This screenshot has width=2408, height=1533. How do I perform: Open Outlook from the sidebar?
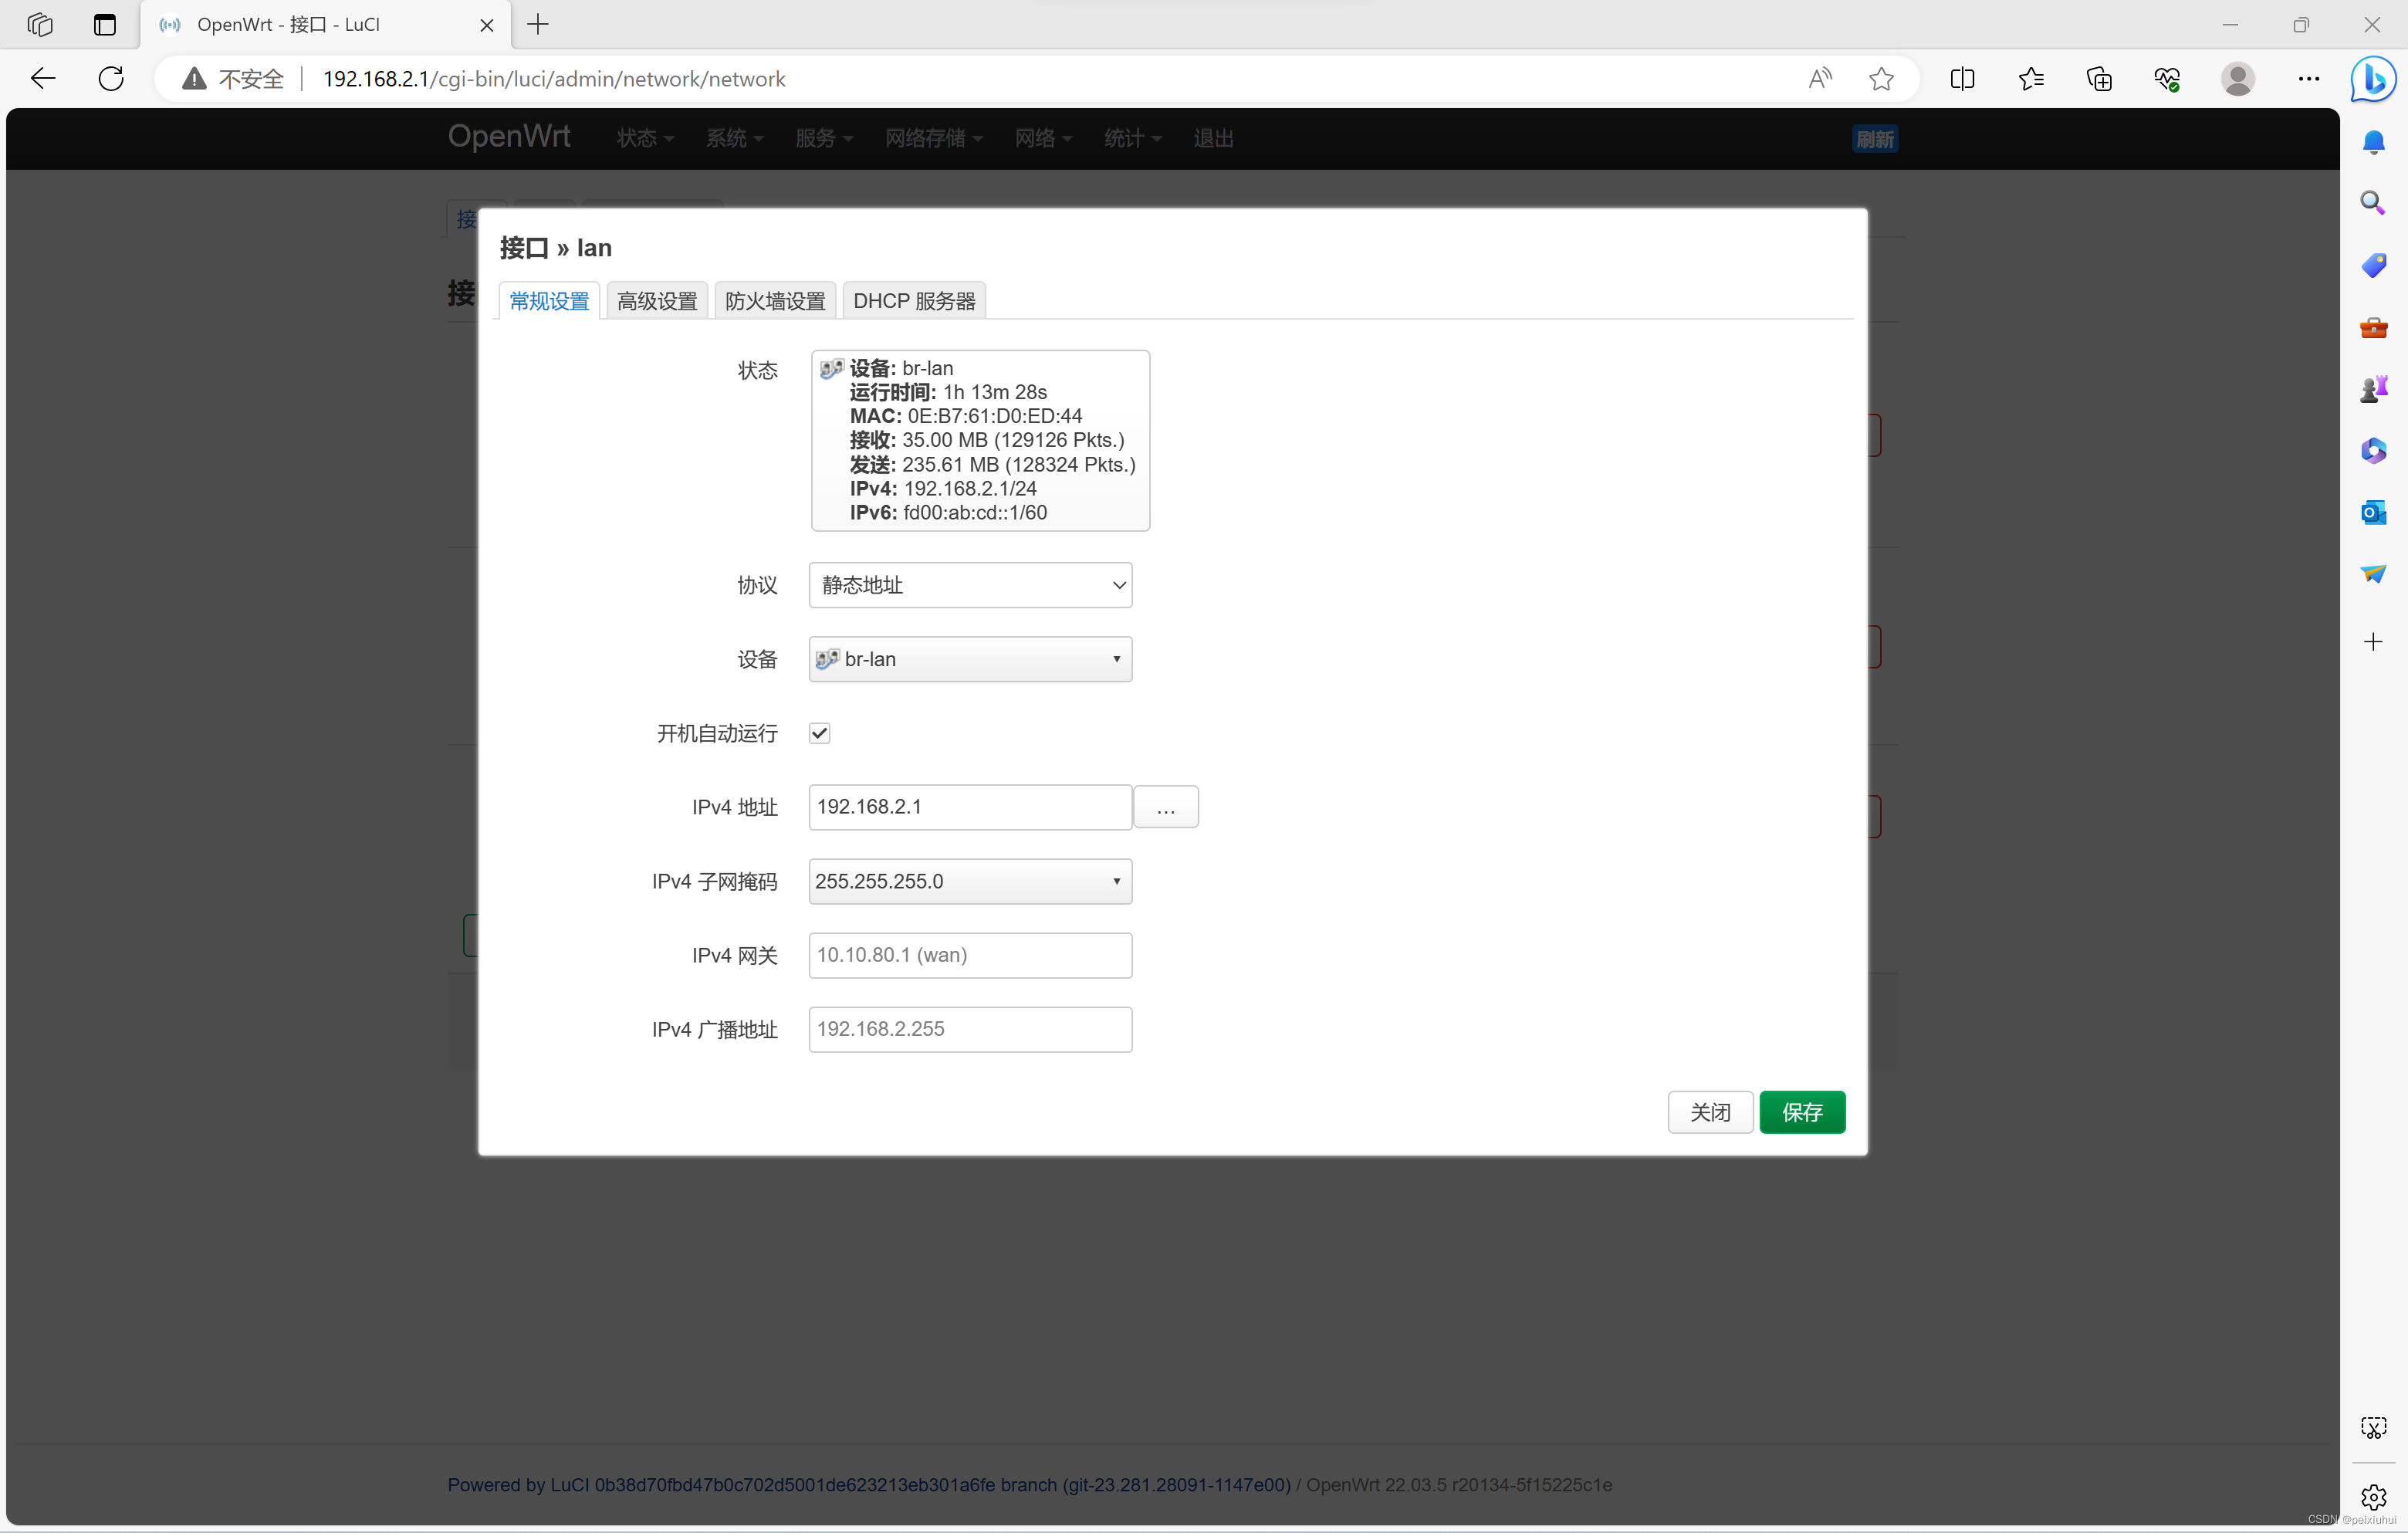2374,512
